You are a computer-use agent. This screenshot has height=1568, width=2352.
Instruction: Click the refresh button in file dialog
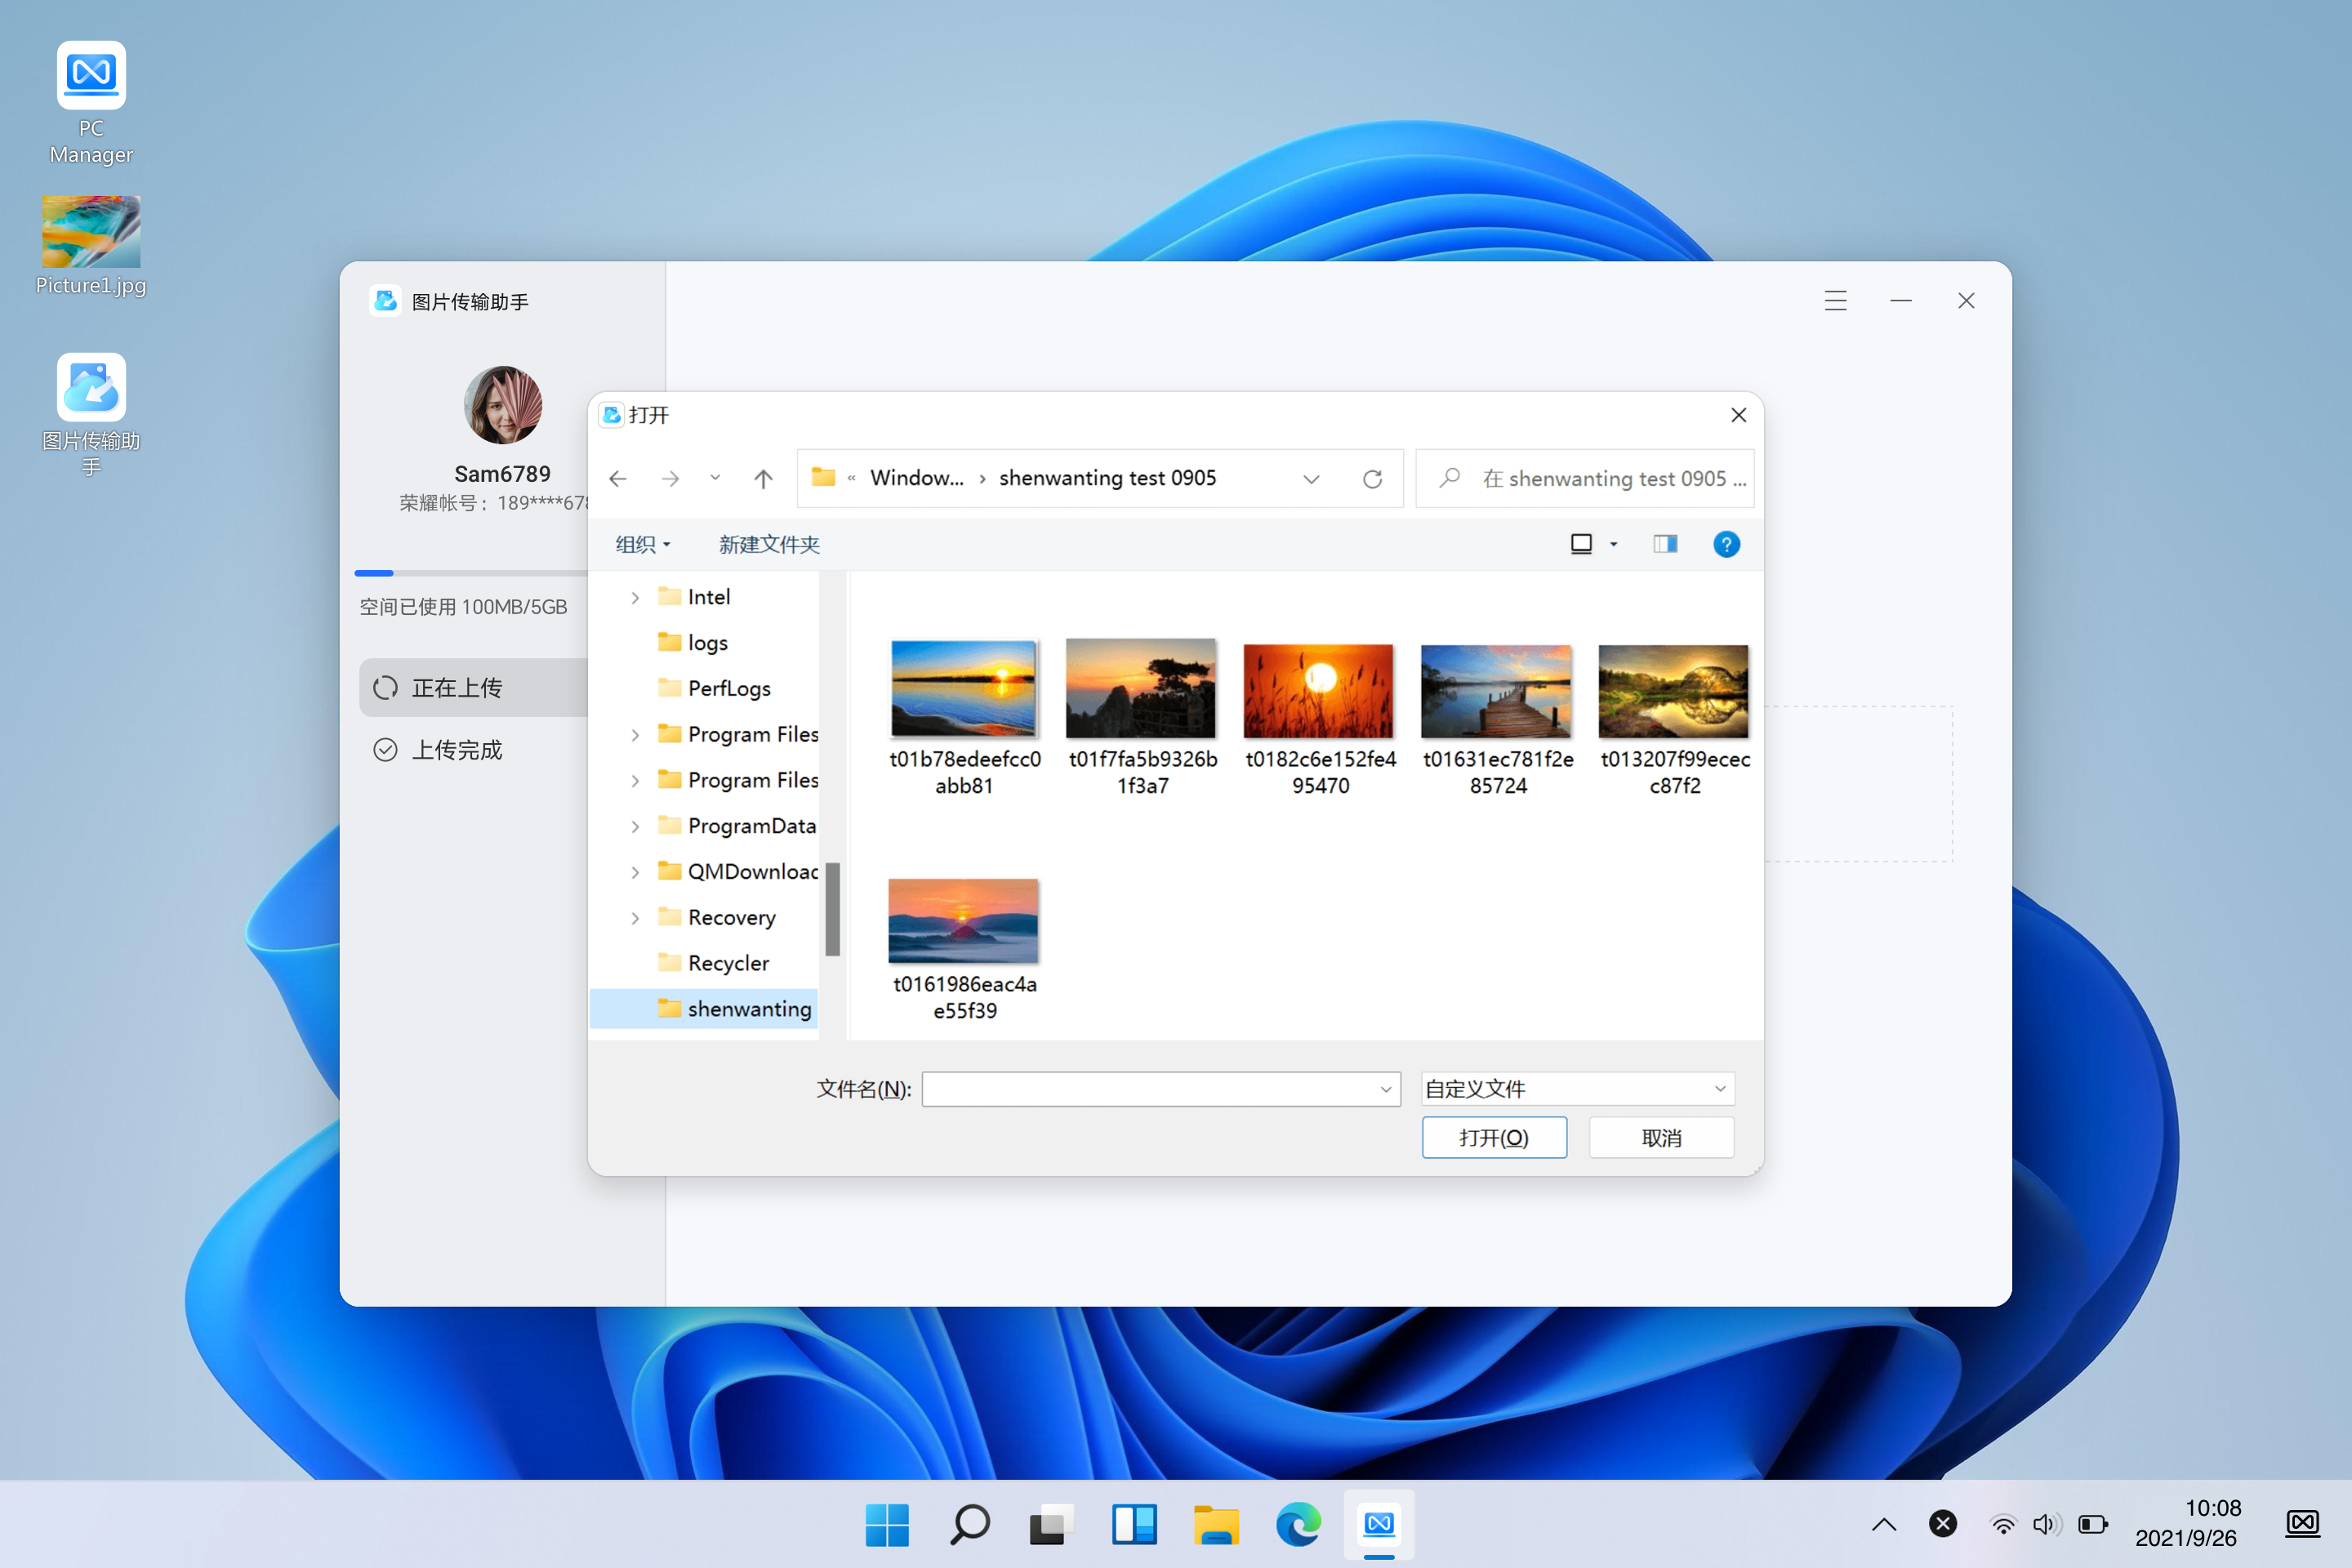[1374, 478]
